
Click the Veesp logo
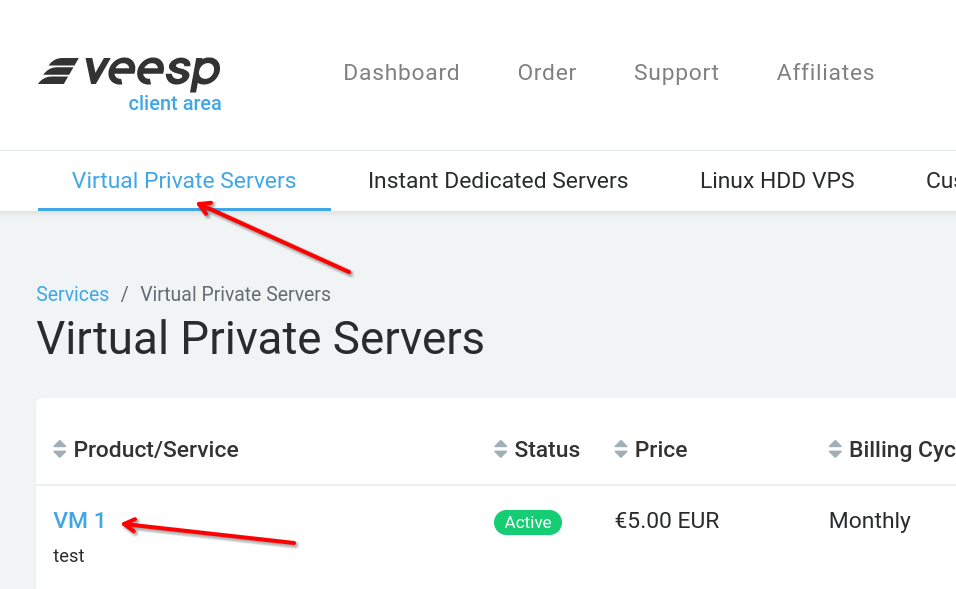pos(130,70)
